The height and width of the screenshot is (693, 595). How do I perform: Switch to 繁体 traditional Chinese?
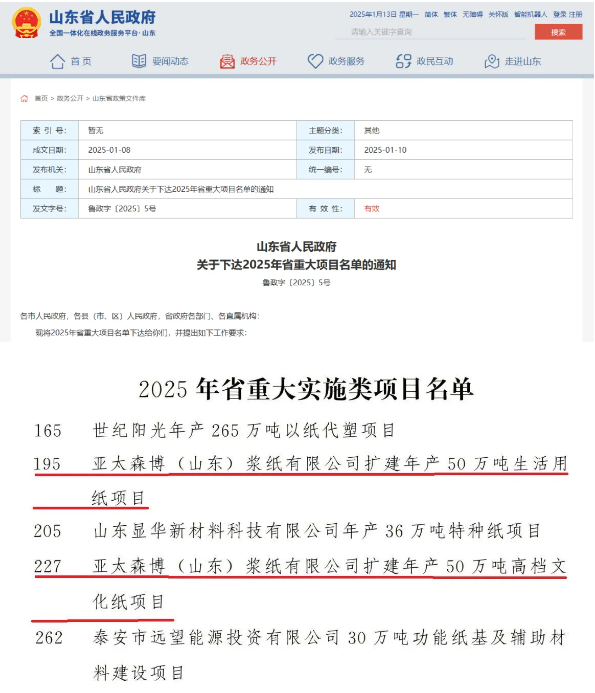tap(450, 14)
